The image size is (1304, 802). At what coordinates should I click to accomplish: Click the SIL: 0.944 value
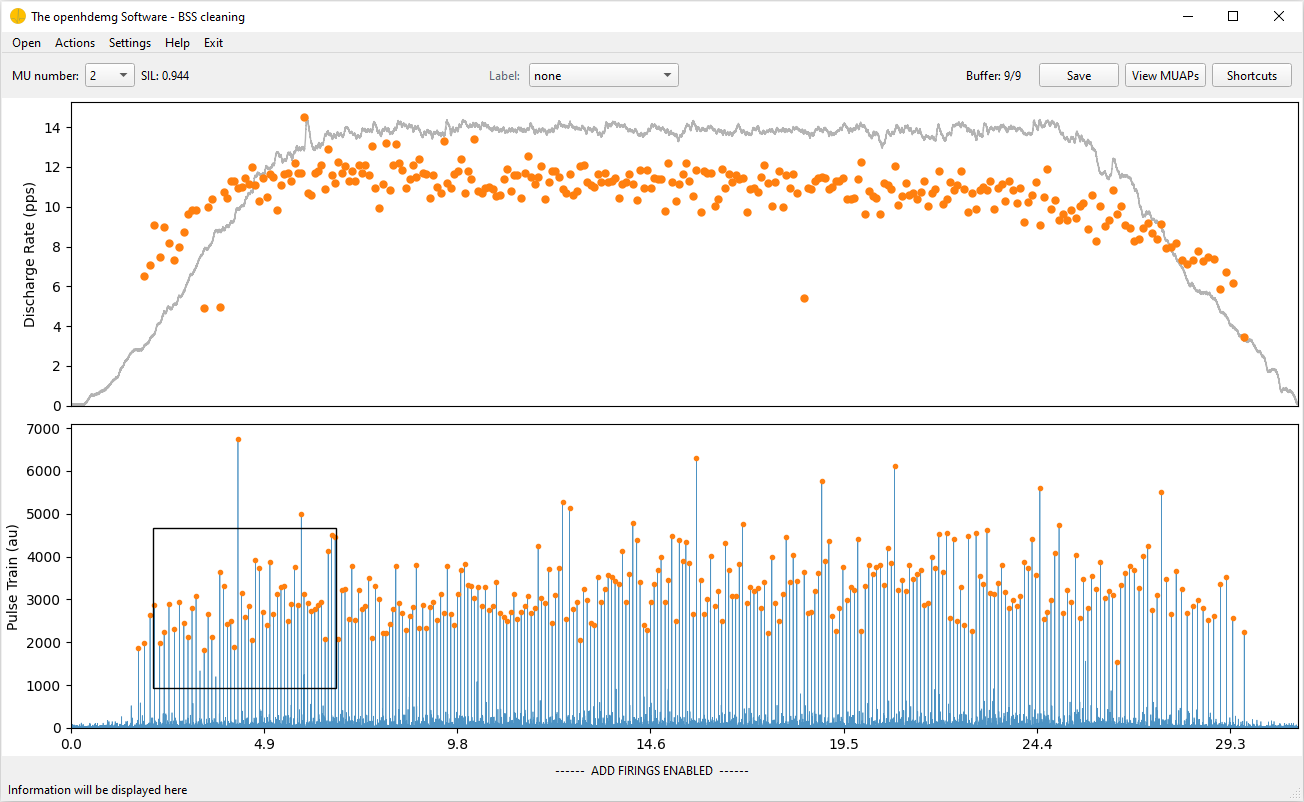pos(165,75)
